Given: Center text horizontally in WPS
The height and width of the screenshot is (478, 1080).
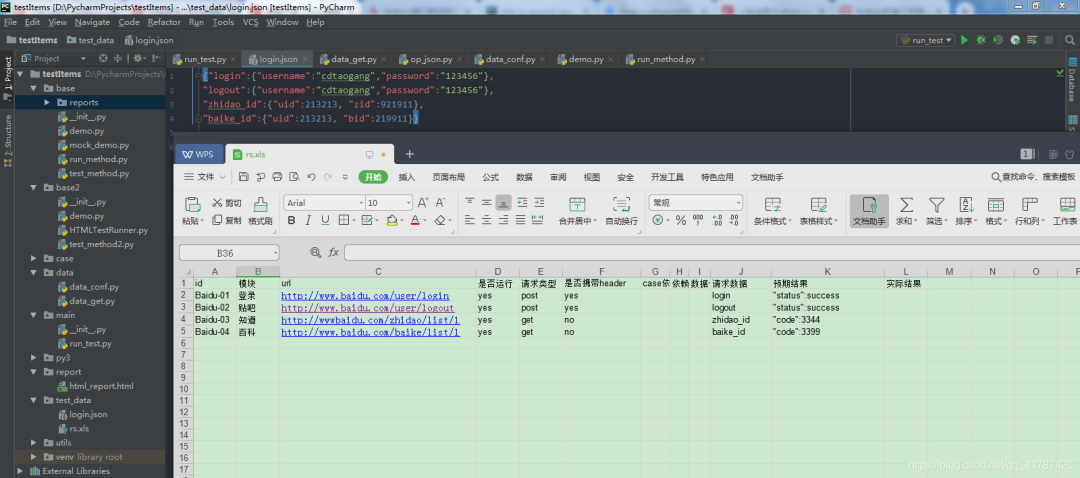Looking at the screenshot, I should [x=486, y=220].
